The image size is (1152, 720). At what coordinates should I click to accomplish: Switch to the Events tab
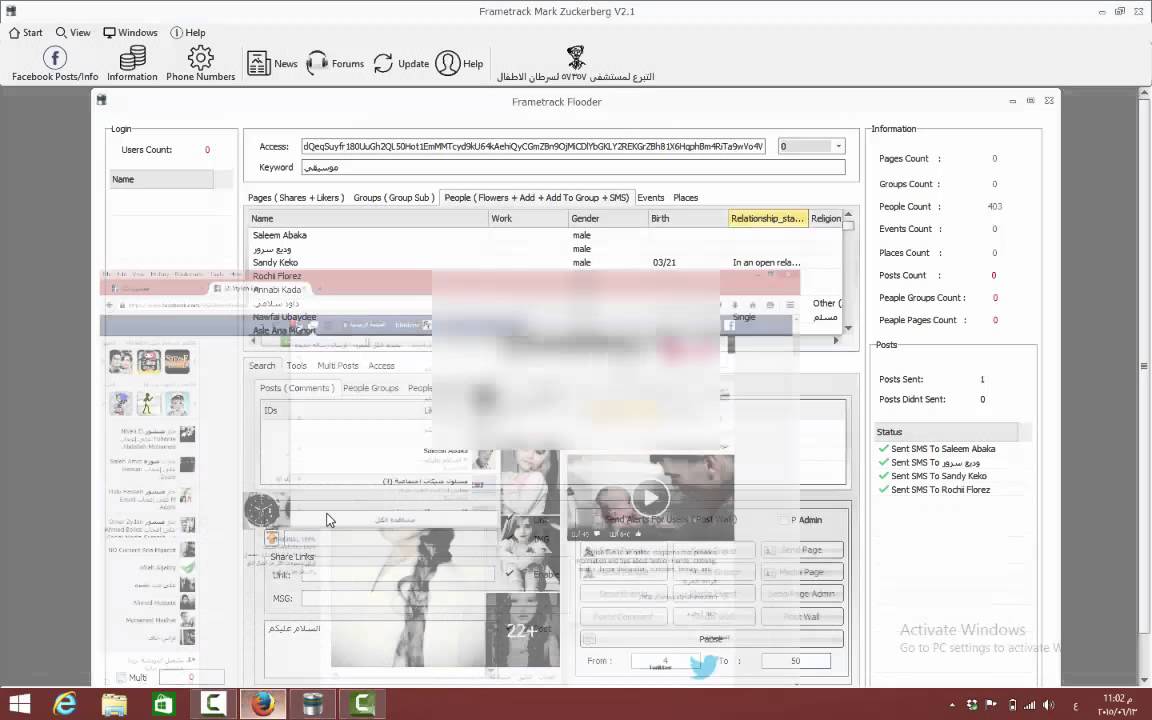click(x=651, y=198)
